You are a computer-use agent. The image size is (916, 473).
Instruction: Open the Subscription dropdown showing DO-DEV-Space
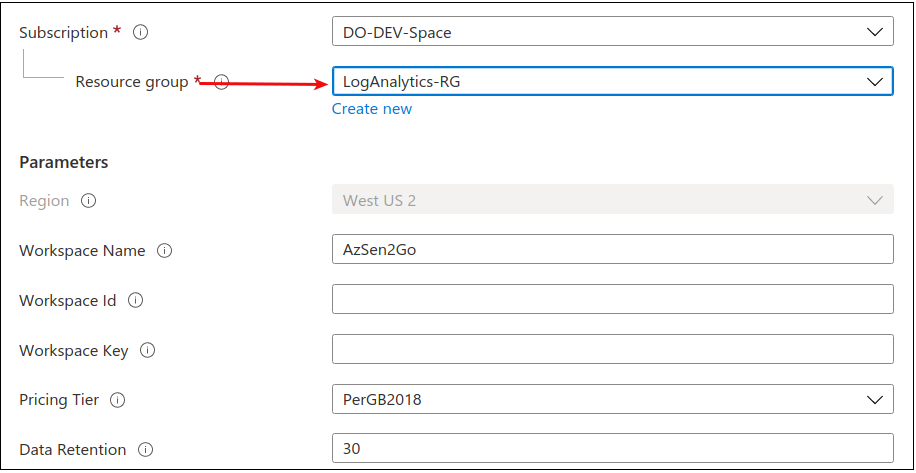click(612, 32)
